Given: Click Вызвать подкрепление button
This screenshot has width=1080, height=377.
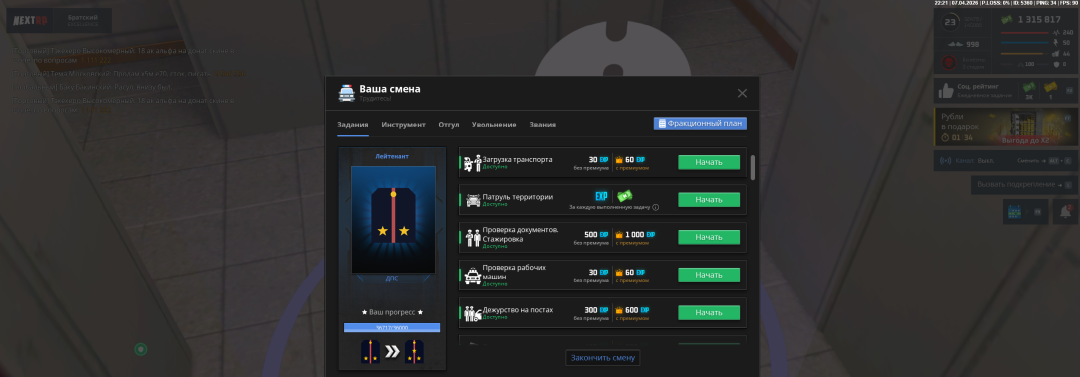Looking at the screenshot, I should point(1024,185).
